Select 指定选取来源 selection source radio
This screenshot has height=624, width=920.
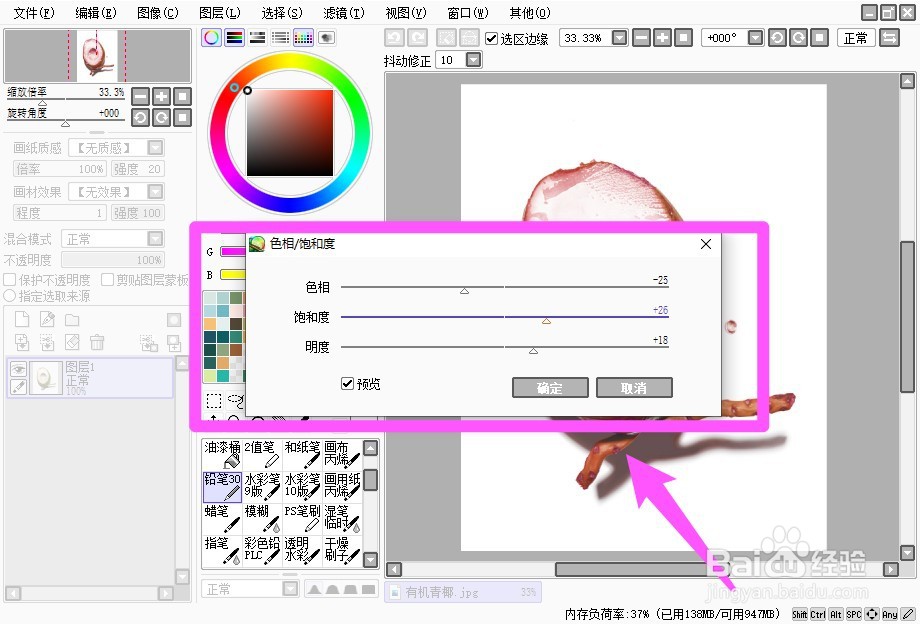coord(9,296)
